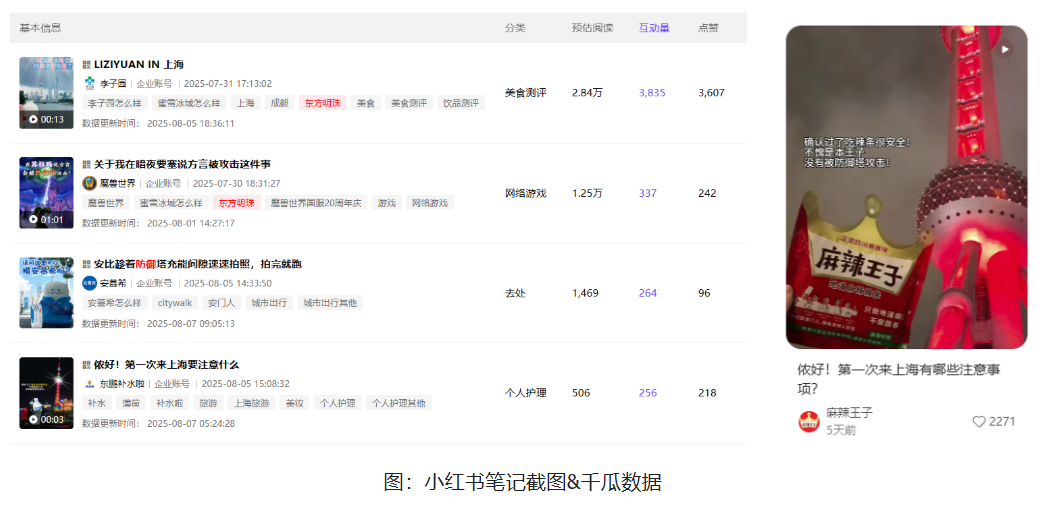Click the play icon on the 麻辣王子 video cover
The height and width of the screenshot is (508, 1046).
[1004, 49]
